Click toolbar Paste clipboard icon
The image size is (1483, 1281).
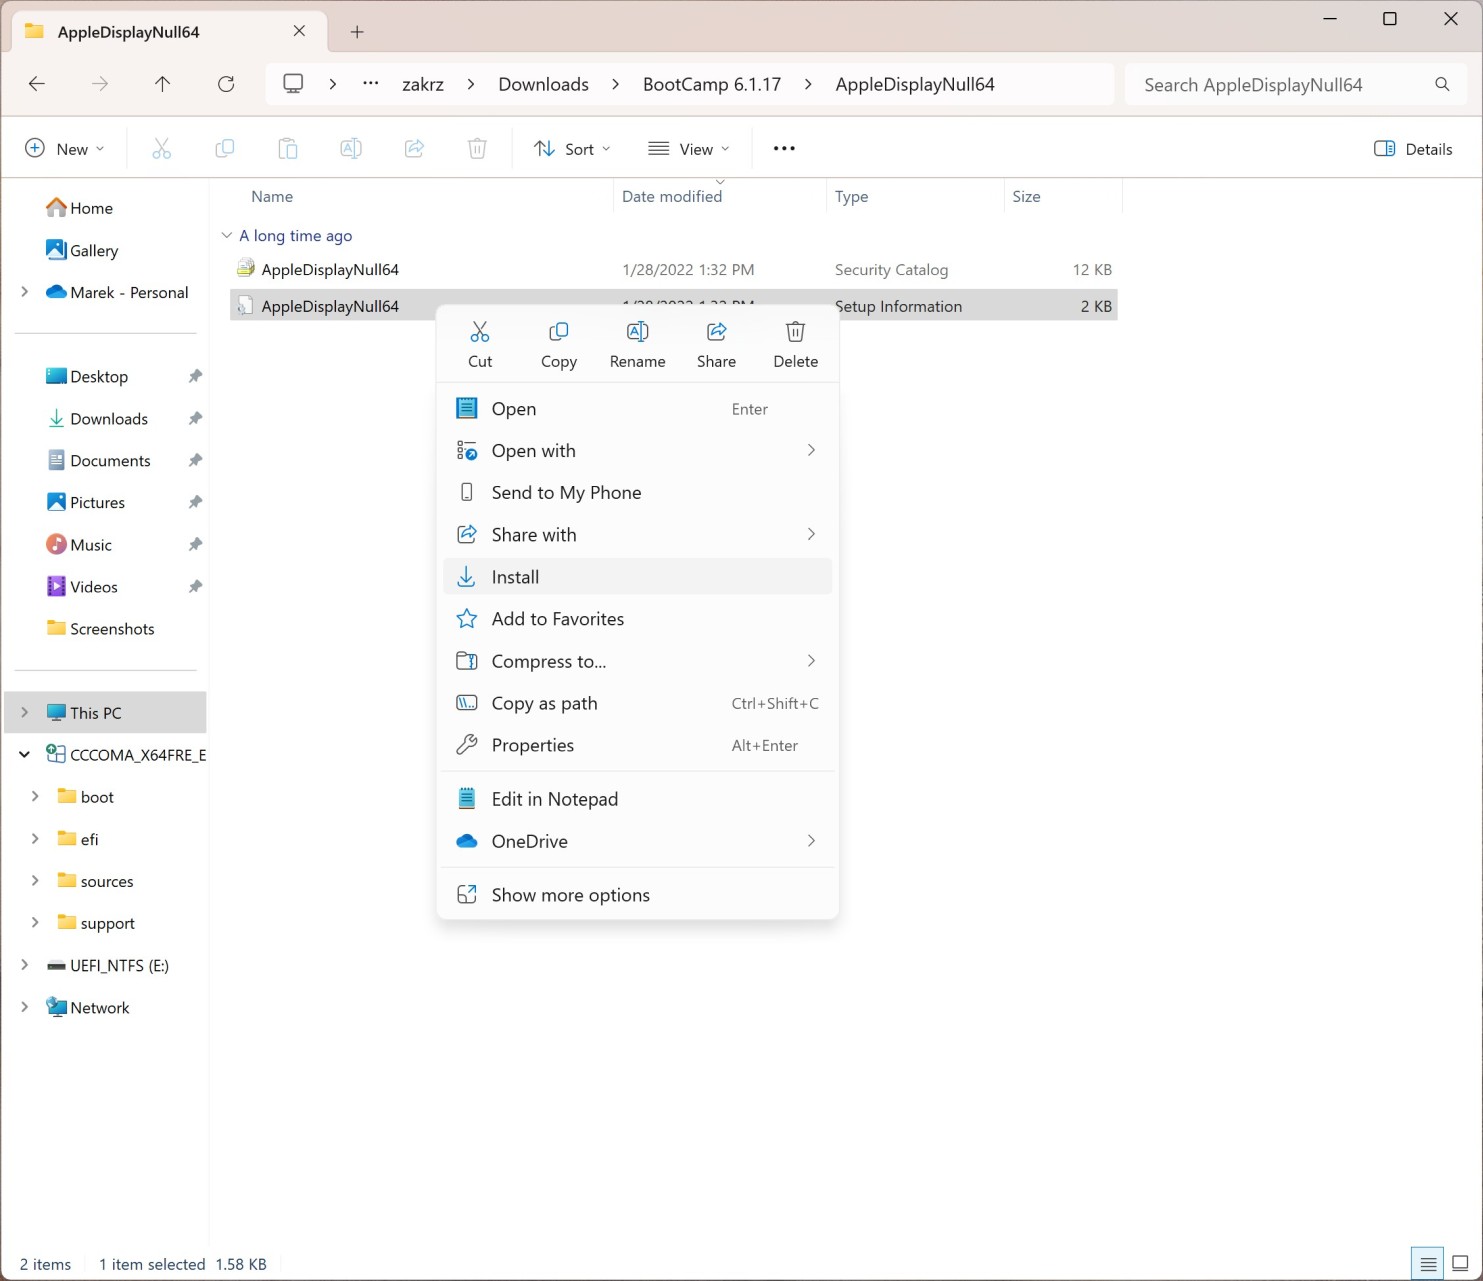point(288,149)
